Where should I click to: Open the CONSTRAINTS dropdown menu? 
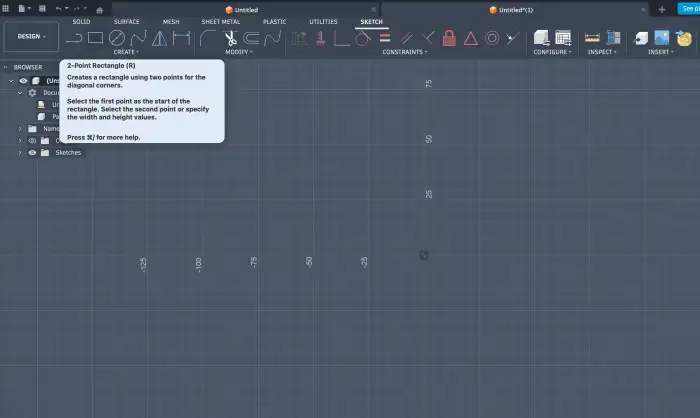click(404, 52)
